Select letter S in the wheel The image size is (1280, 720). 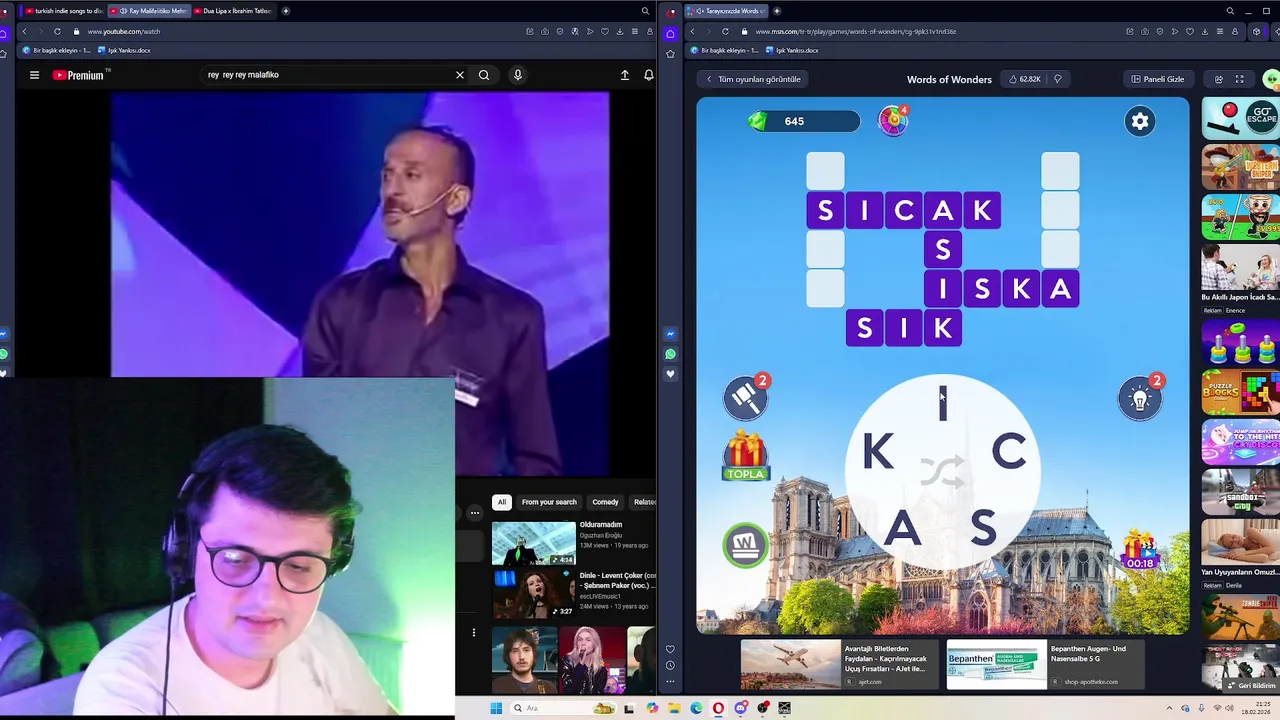(x=983, y=527)
